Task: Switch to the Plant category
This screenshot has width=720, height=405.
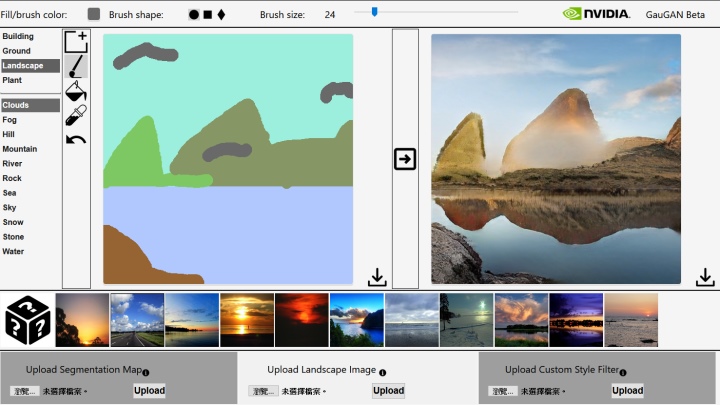Action: [x=12, y=80]
